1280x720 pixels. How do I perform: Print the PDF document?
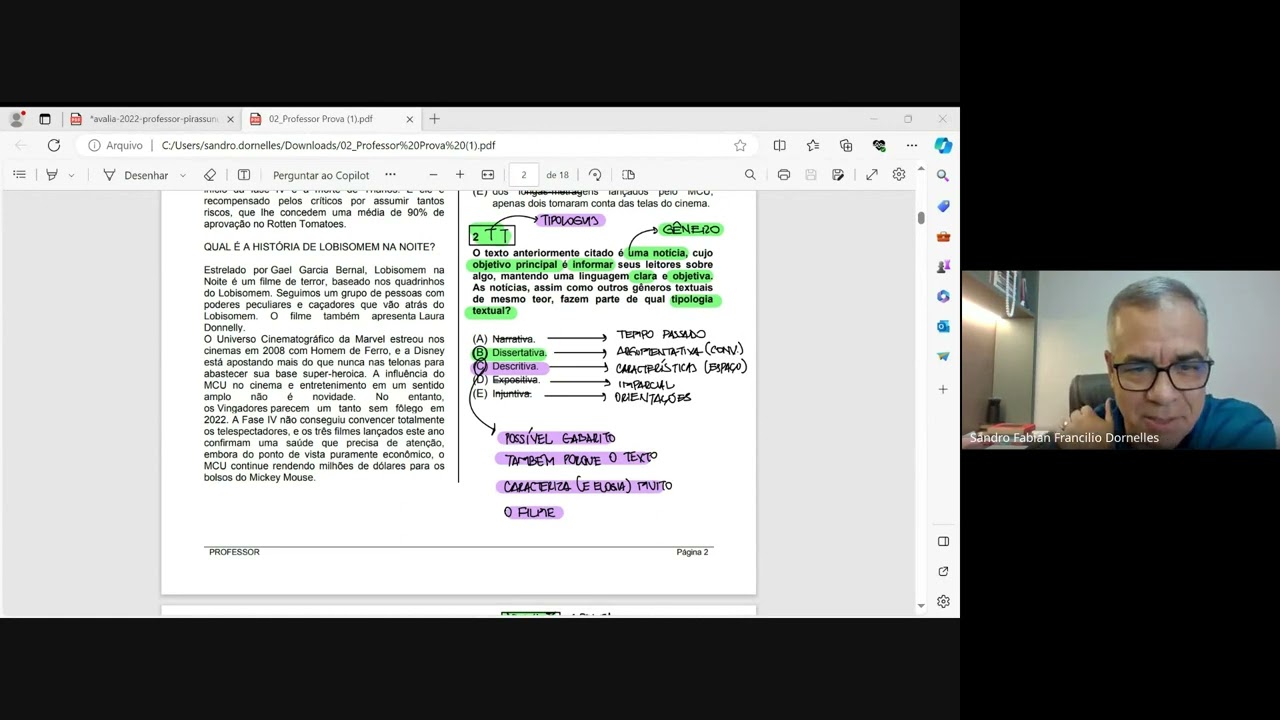[784, 175]
